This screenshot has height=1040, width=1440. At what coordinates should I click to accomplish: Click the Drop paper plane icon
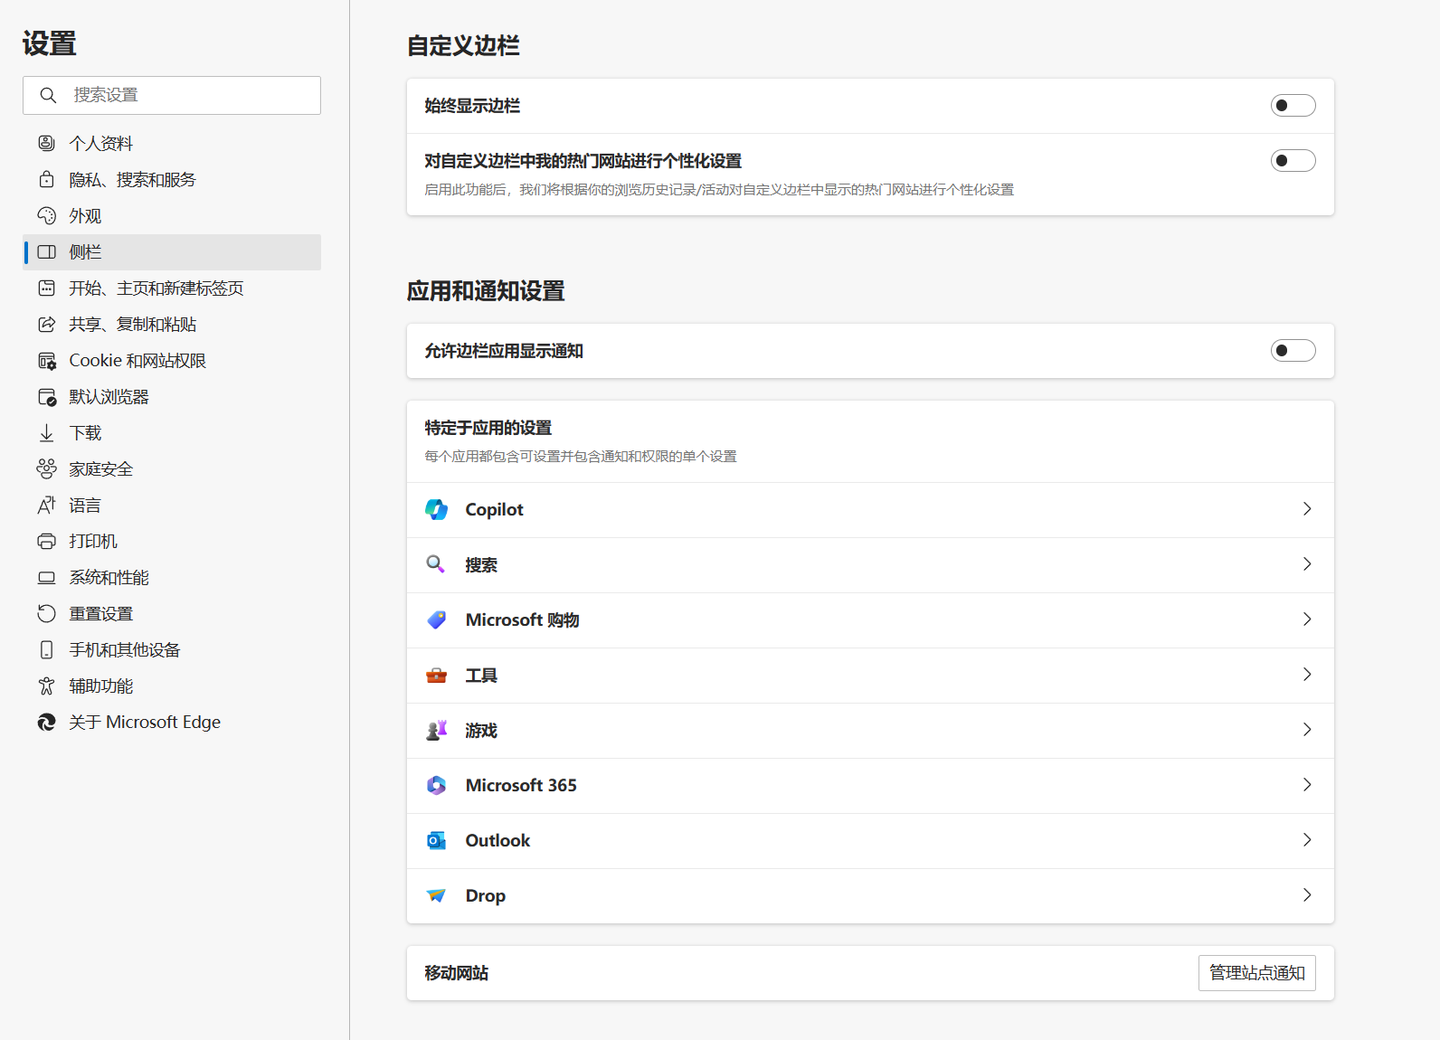point(436,895)
